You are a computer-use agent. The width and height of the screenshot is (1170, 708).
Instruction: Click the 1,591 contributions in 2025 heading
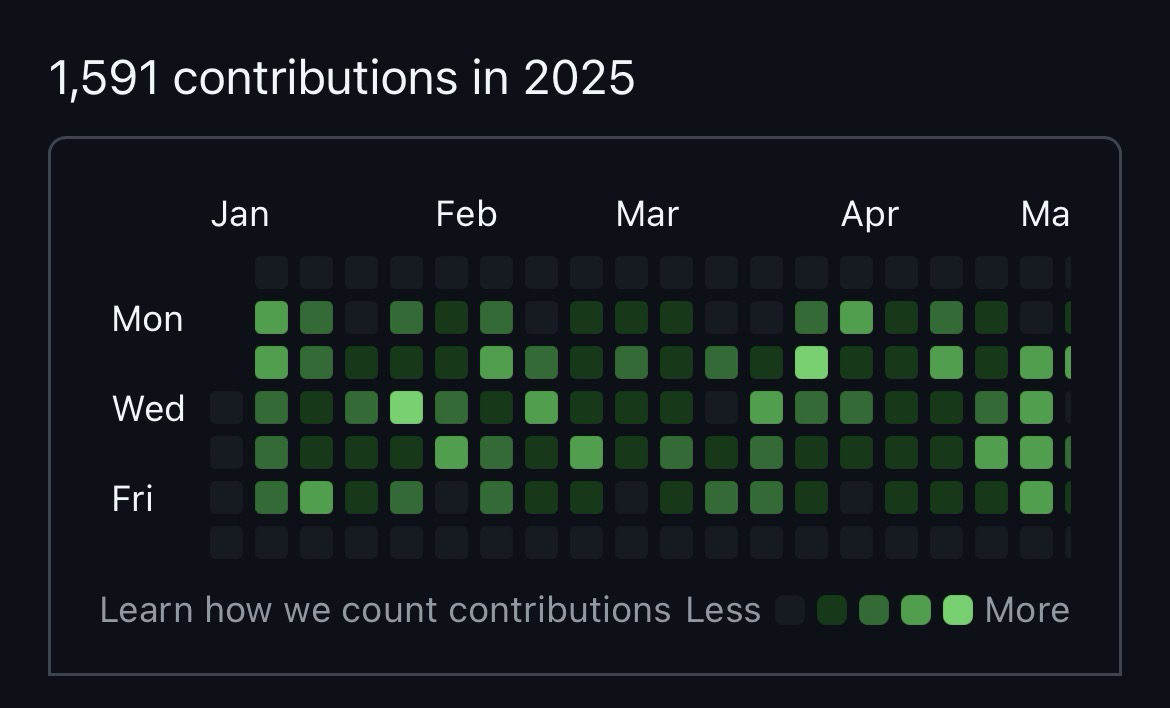click(341, 78)
